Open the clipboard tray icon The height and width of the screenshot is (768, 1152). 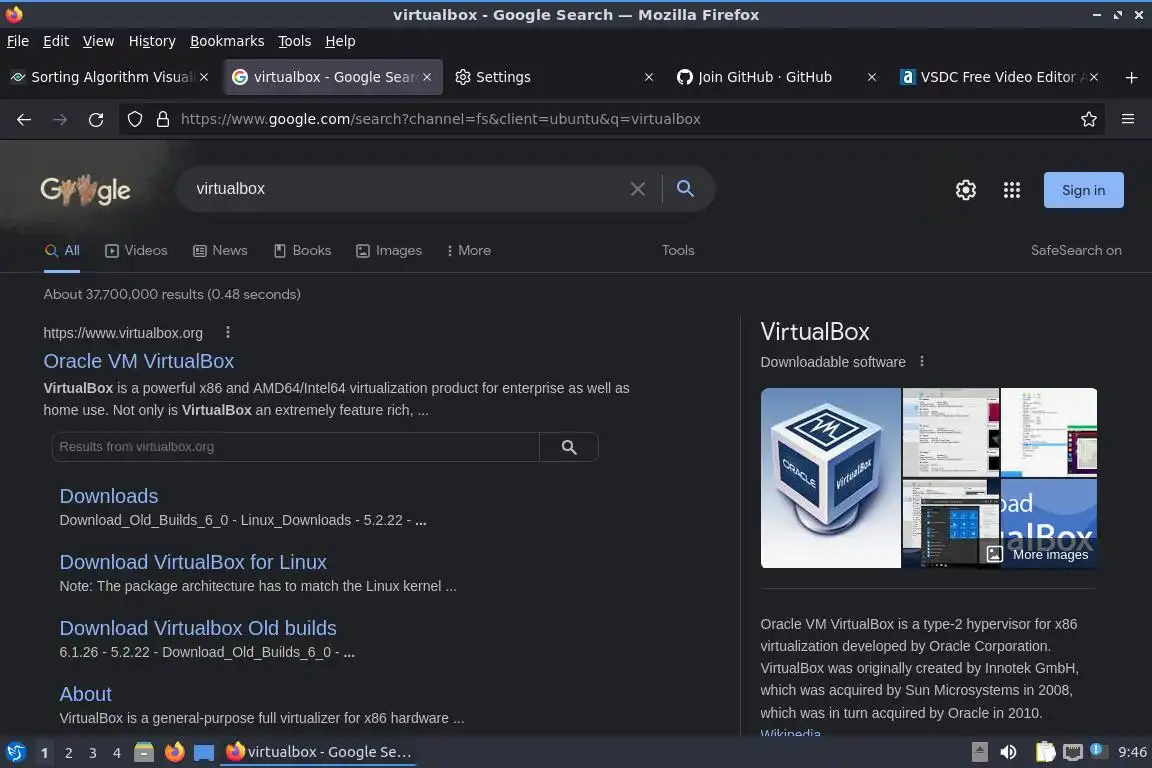click(1045, 752)
